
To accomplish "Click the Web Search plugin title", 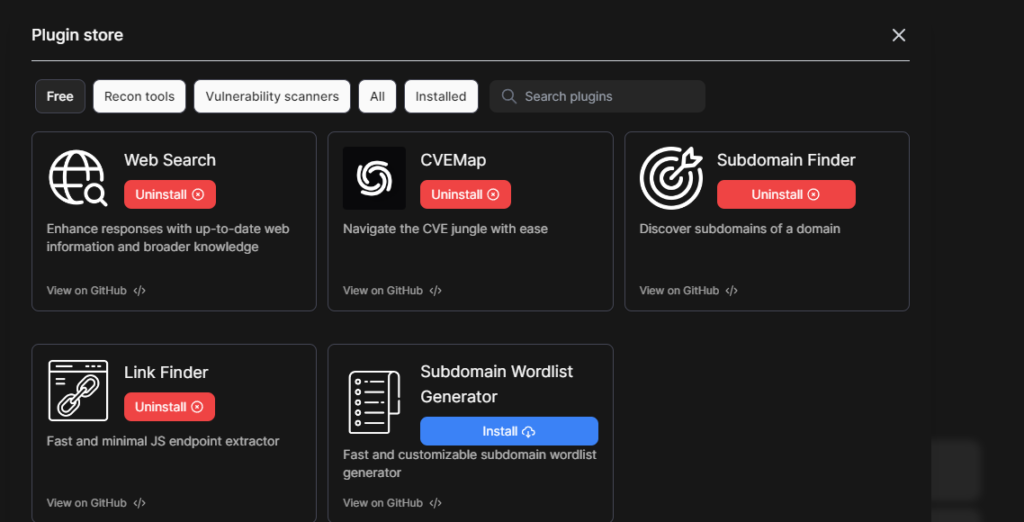I will click(x=170, y=160).
